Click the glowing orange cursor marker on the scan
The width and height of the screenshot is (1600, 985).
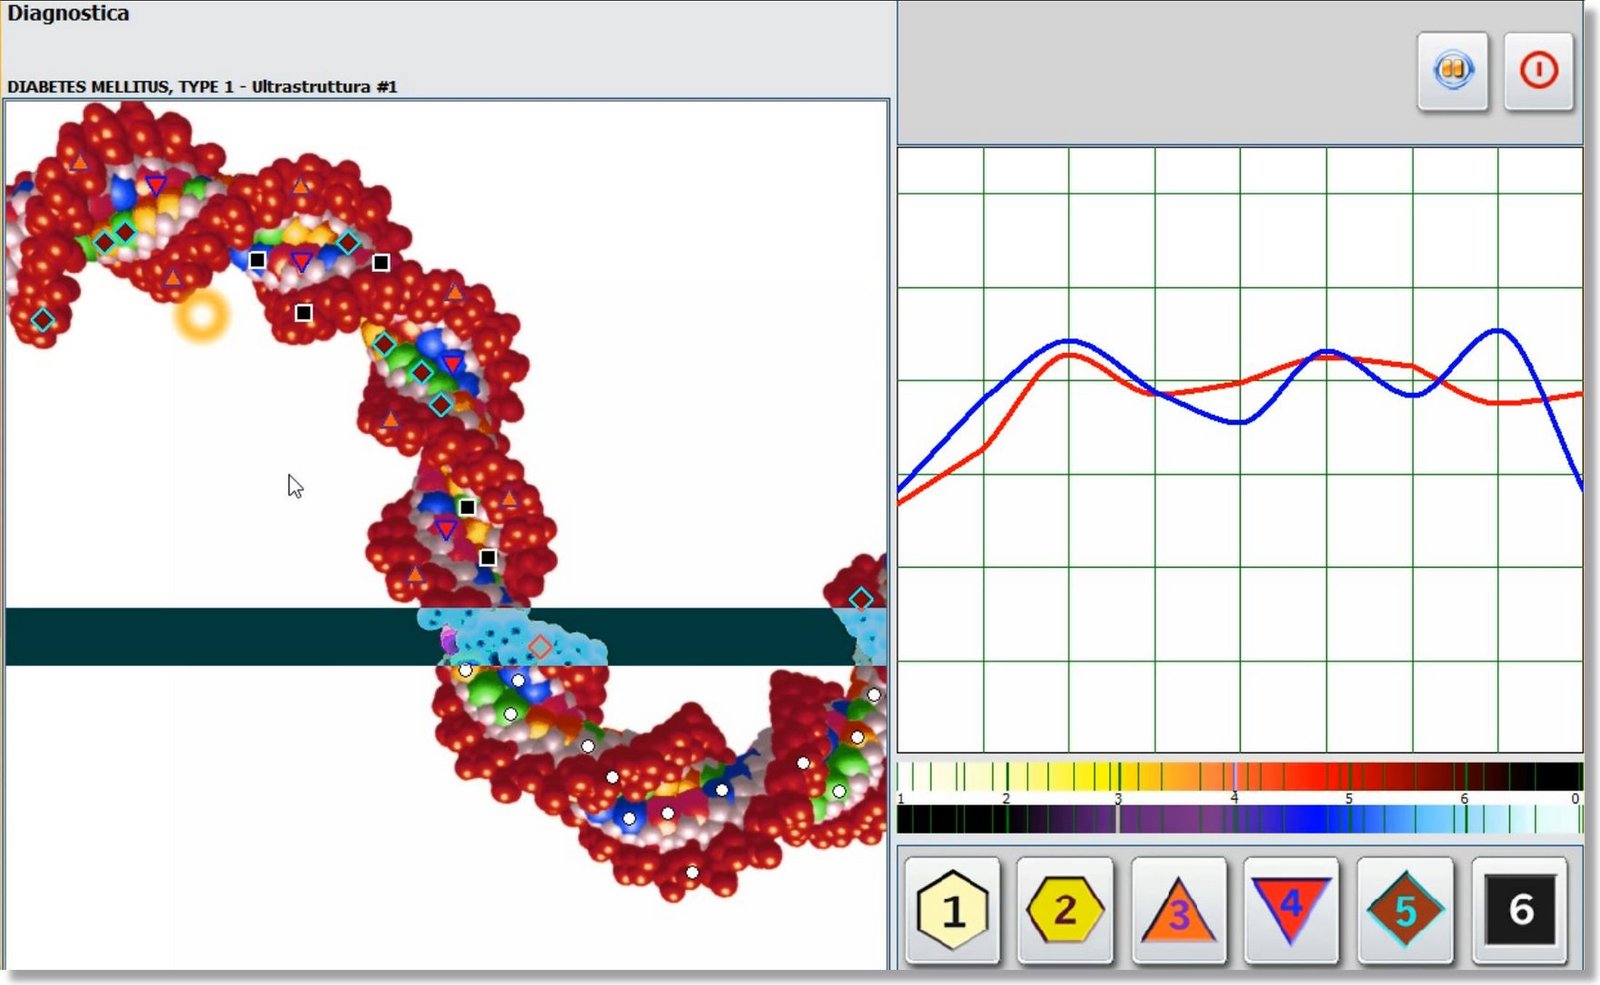pyautogui.click(x=202, y=315)
